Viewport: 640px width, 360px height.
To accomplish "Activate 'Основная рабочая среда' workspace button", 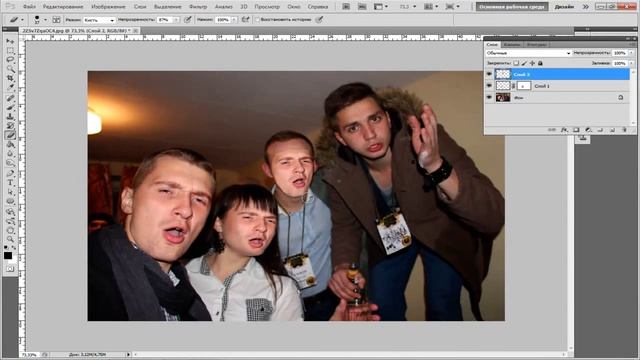I will (x=512, y=7).
